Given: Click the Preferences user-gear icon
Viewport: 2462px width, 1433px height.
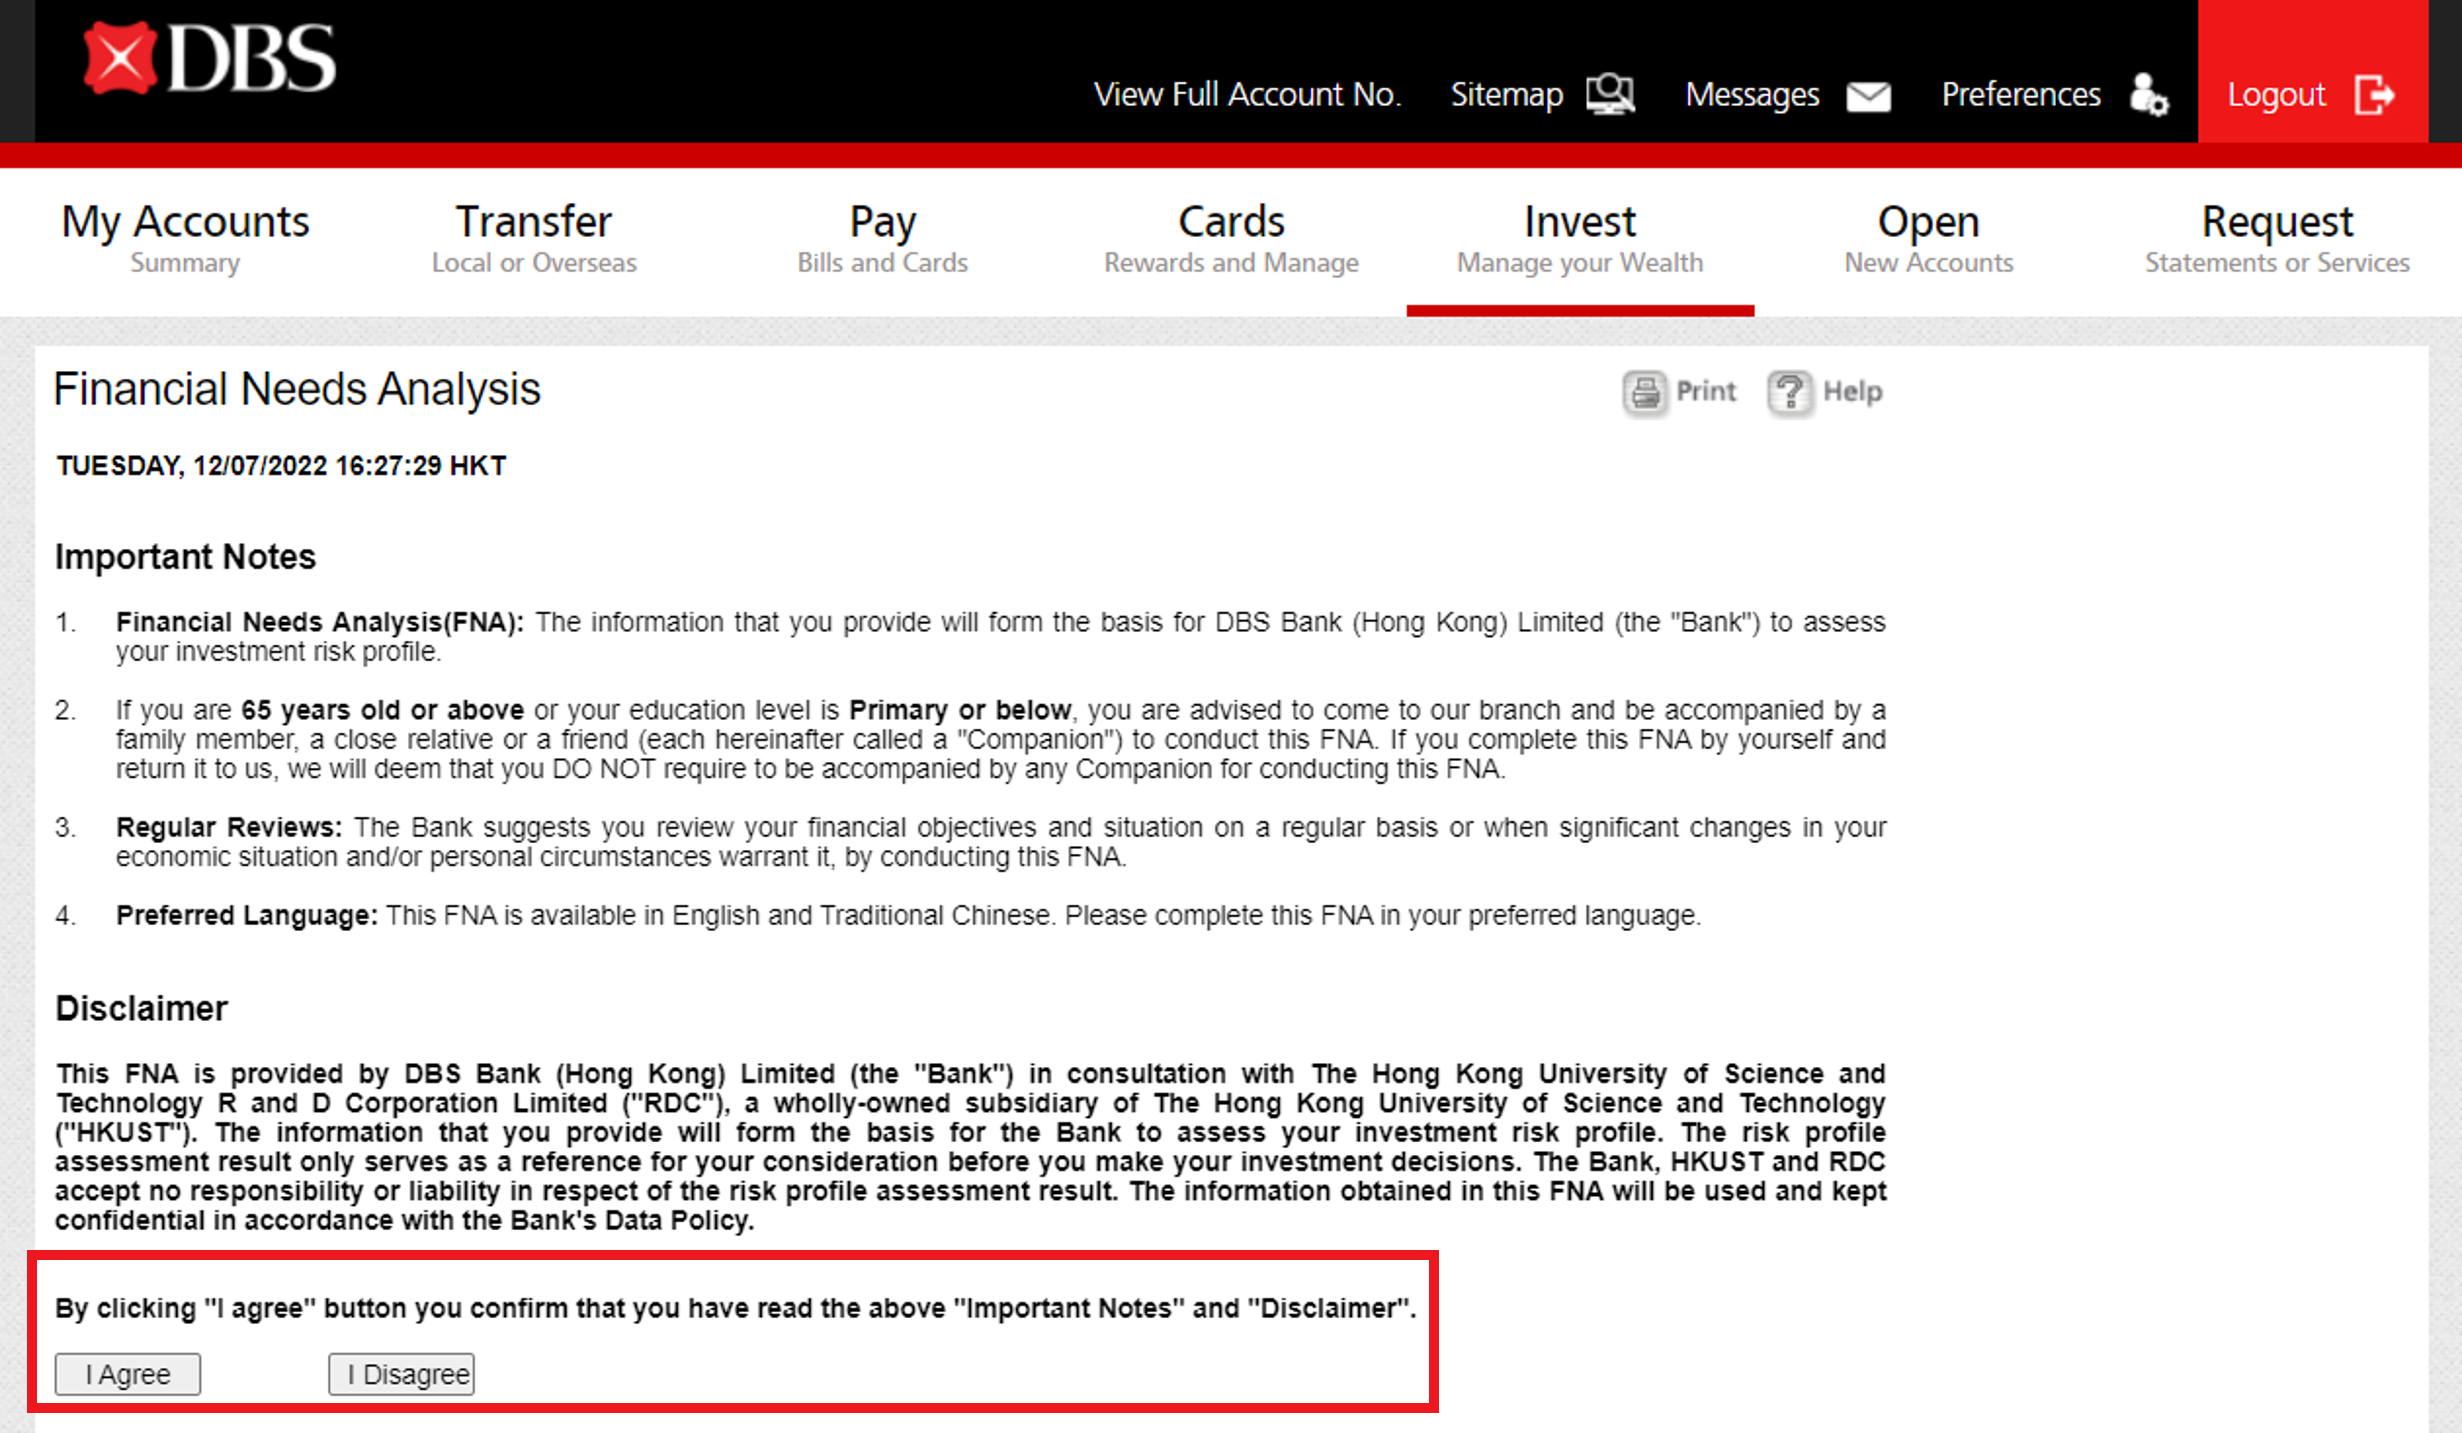Looking at the screenshot, I should click(2148, 96).
